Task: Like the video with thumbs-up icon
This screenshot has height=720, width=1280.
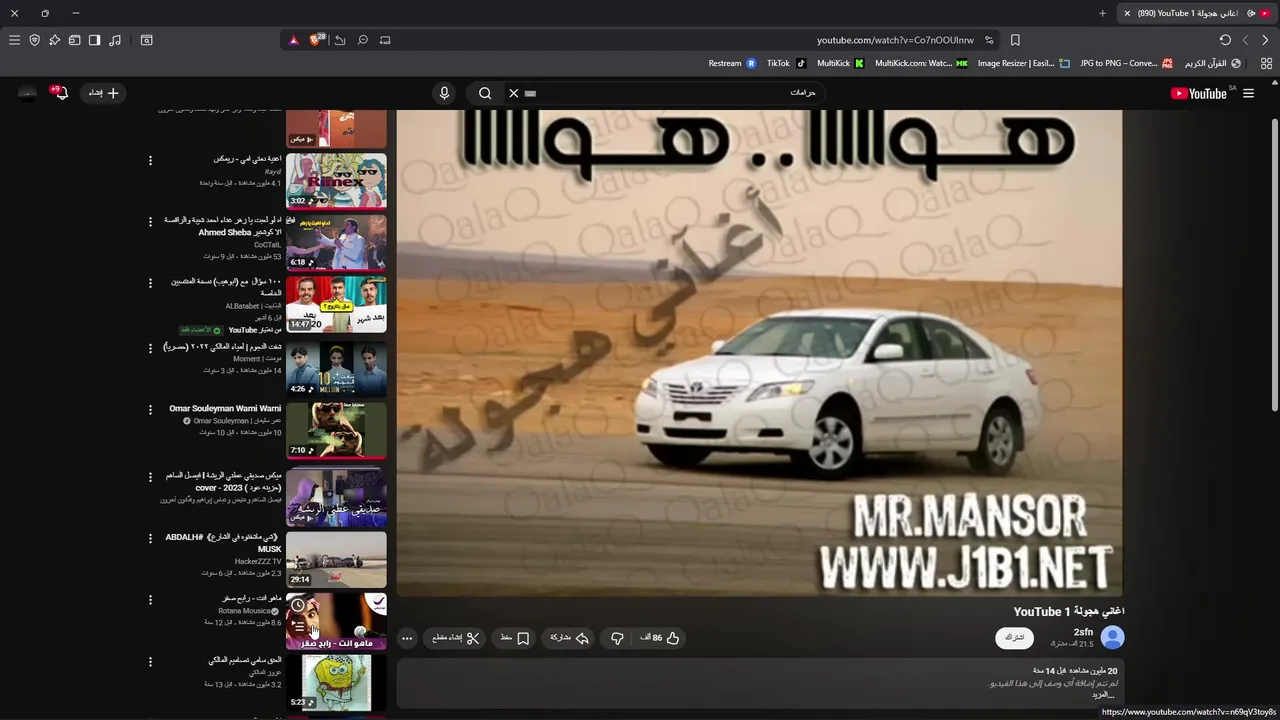Action: [x=661, y=638]
